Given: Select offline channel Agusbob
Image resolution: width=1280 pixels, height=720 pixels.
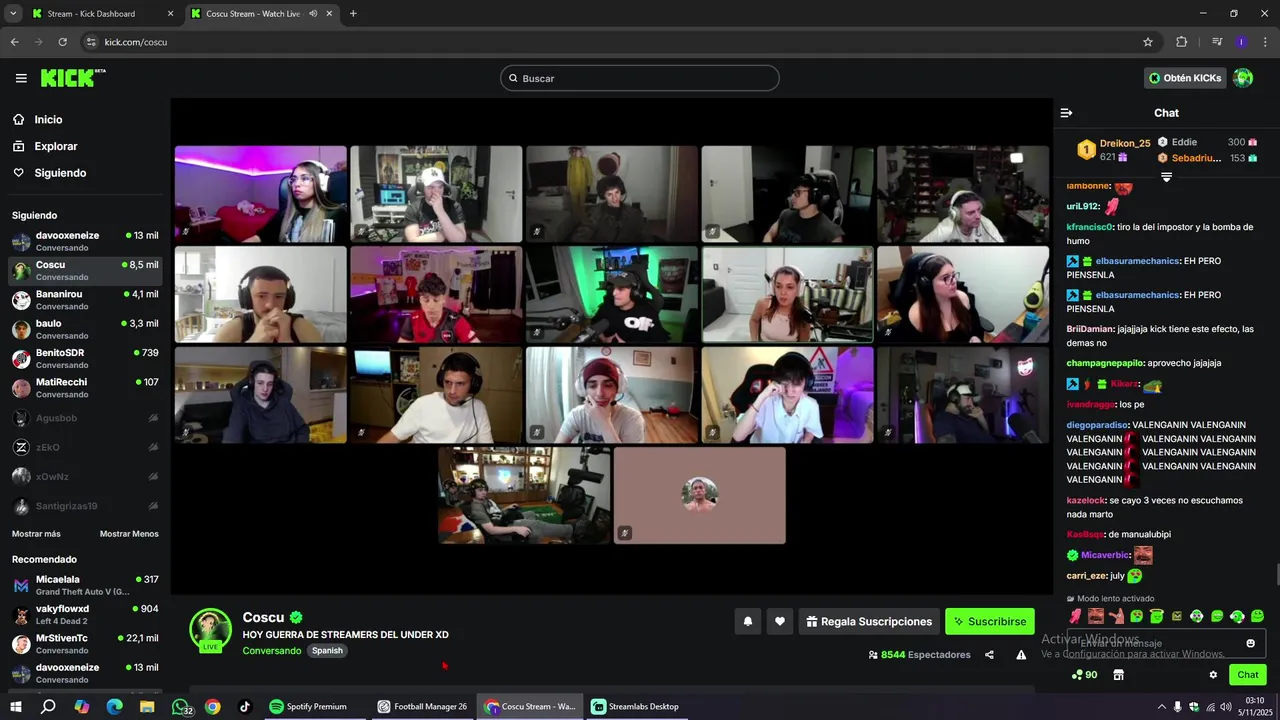Looking at the screenshot, I should click(x=86, y=418).
